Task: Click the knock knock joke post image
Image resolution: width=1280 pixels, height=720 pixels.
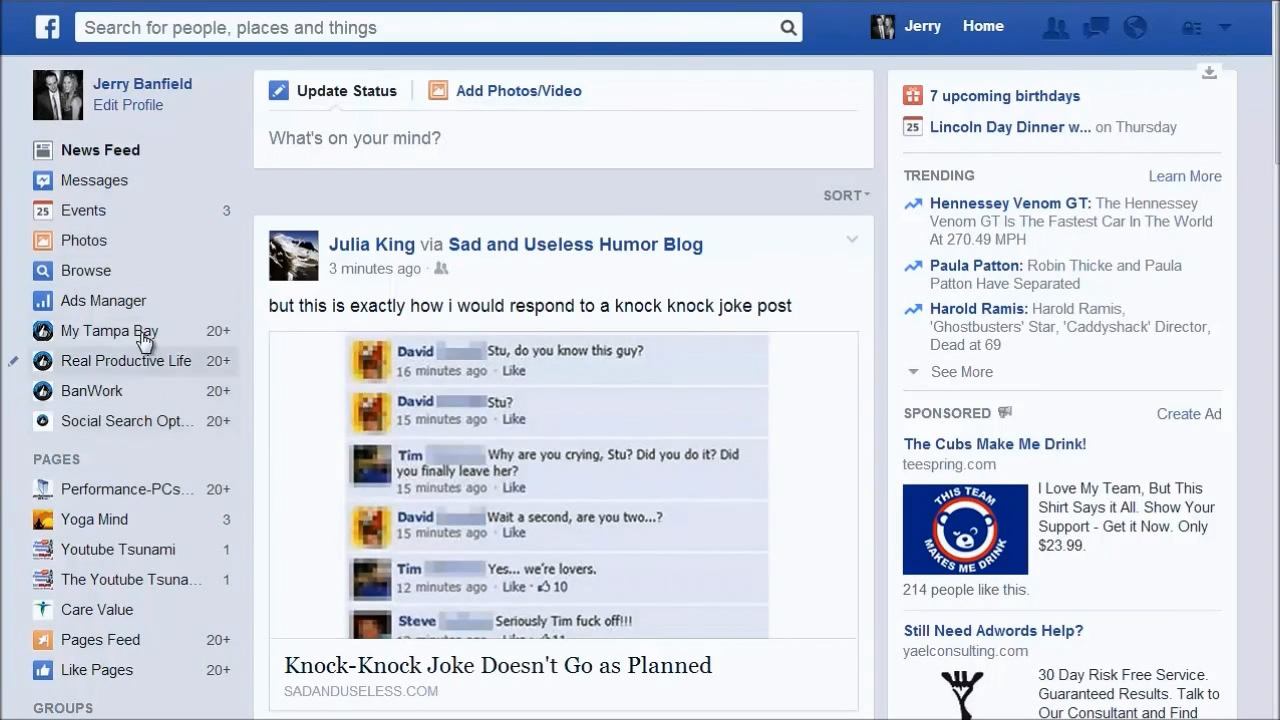Action: (x=564, y=485)
